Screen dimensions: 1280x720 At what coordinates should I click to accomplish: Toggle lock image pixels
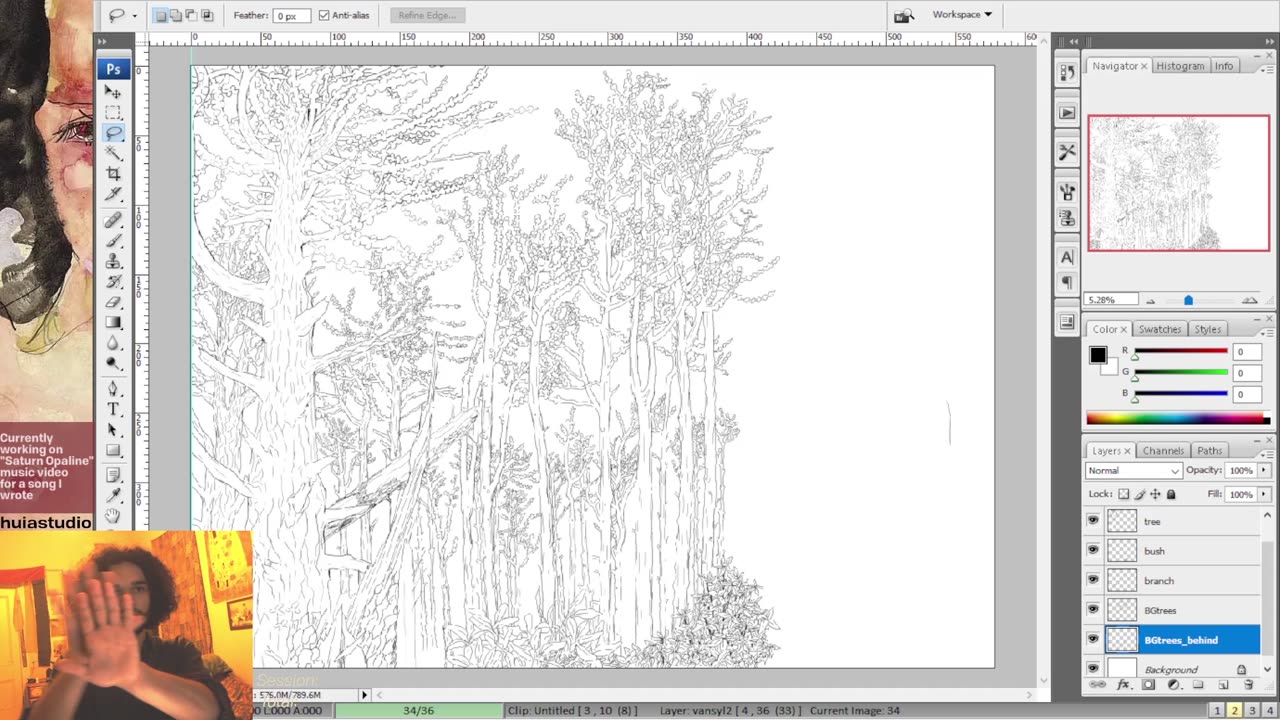(x=1140, y=494)
